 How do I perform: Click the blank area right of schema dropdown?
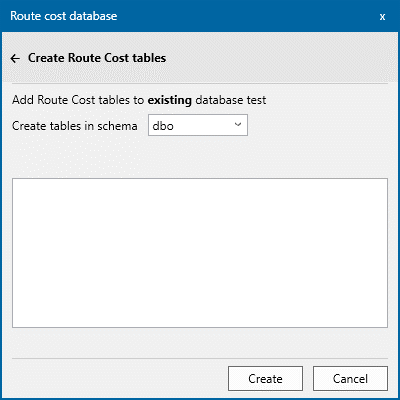pos(318,125)
